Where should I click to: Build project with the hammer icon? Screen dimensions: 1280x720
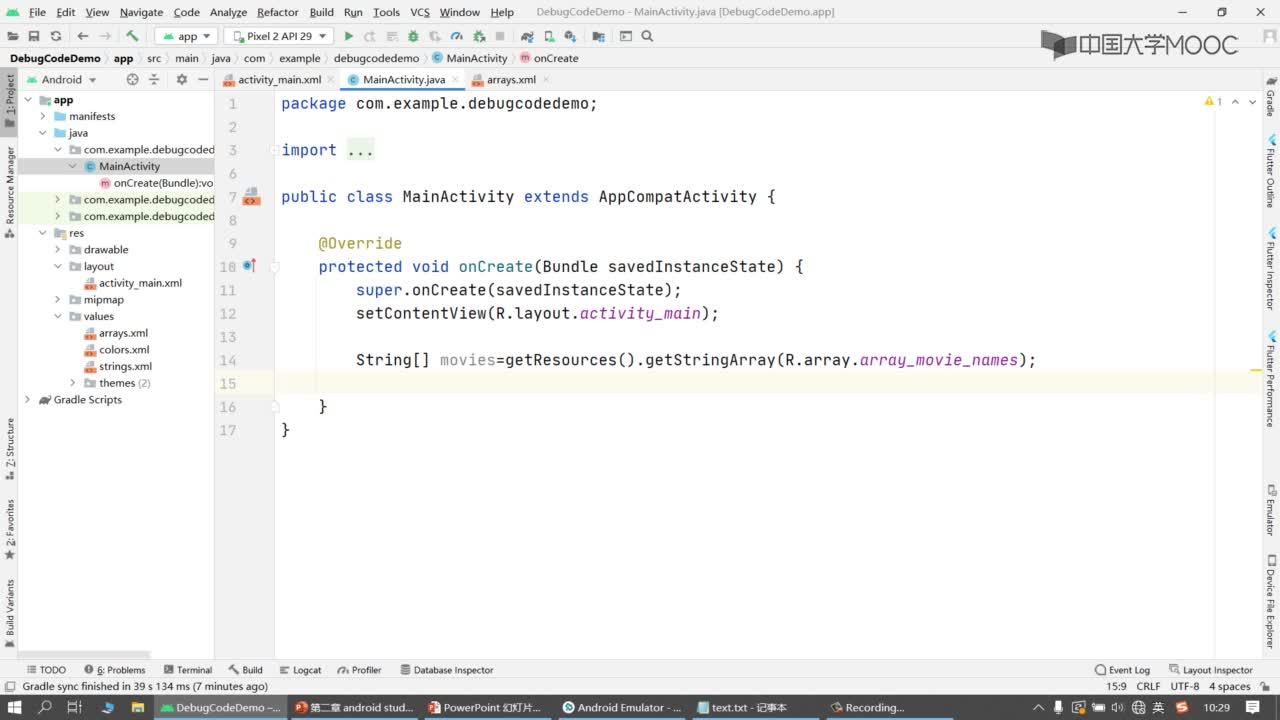coord(132,36)
